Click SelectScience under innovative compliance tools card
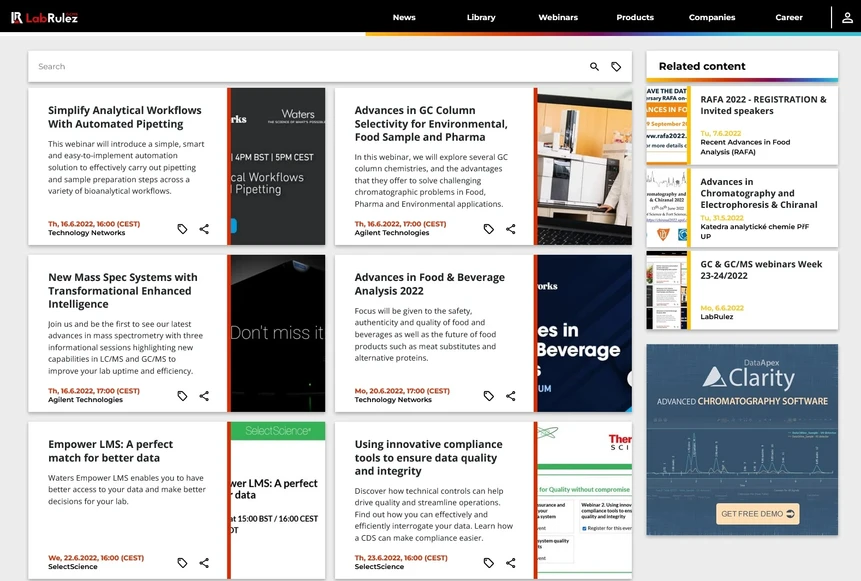861x581 pixels. [379, 567]
